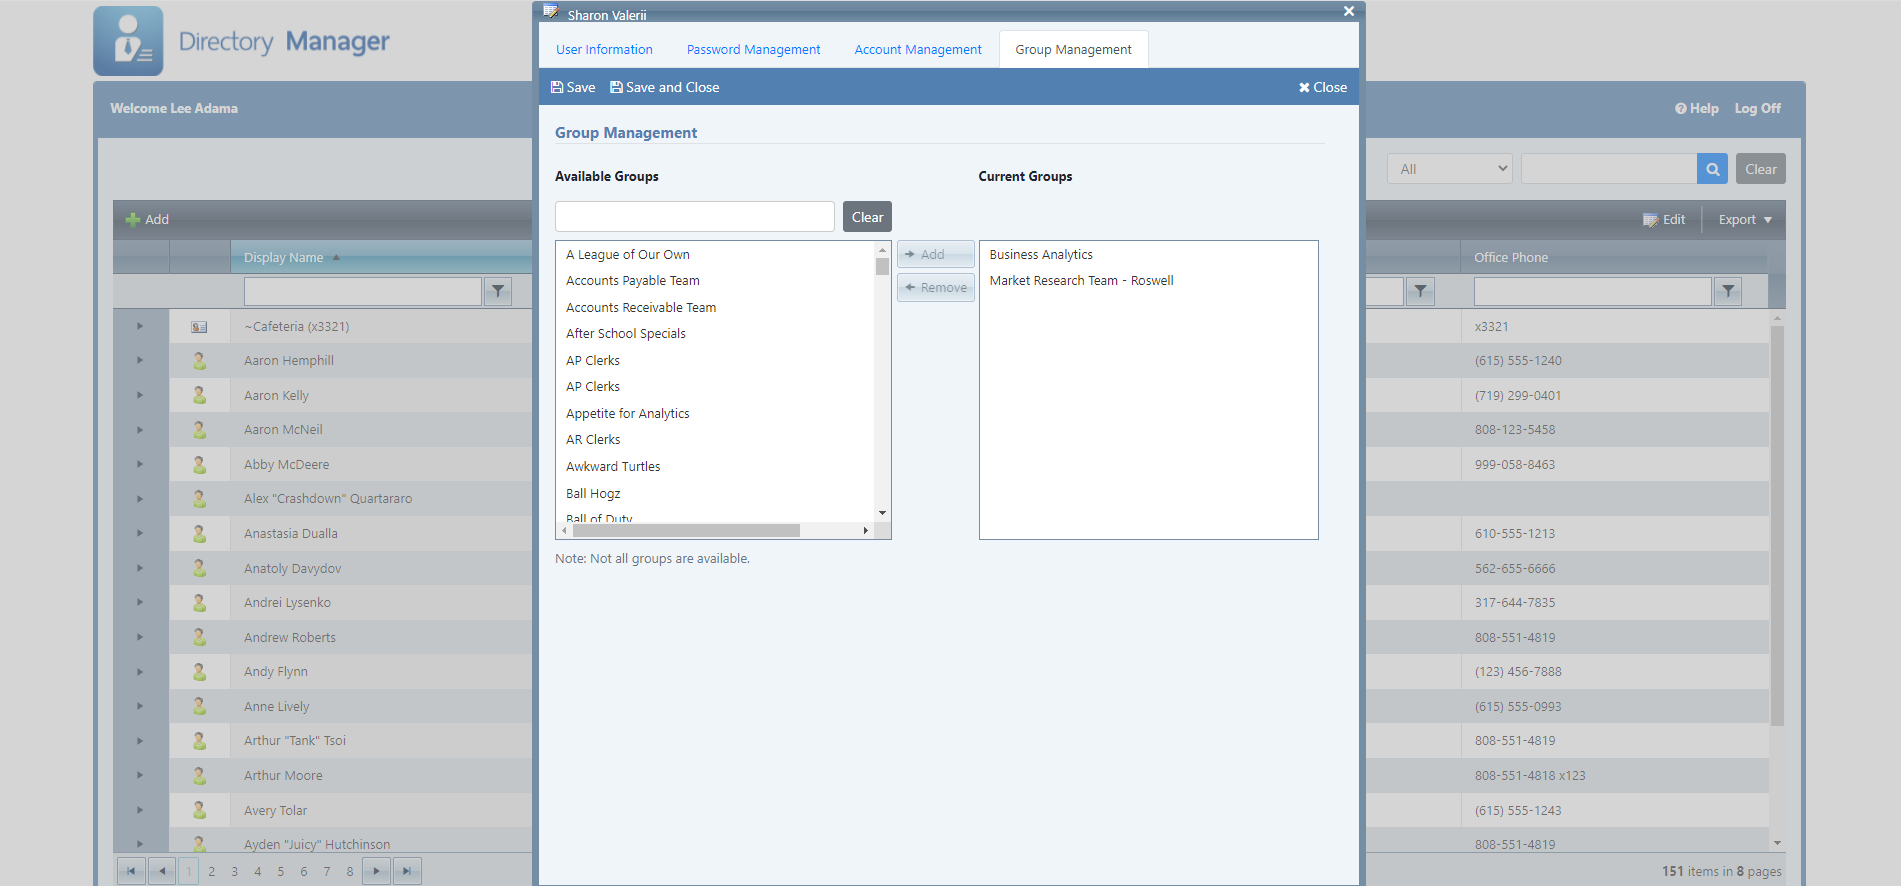Select Ball Hogz group
This screenshot has width=1901, height=886.
(593, 494)
